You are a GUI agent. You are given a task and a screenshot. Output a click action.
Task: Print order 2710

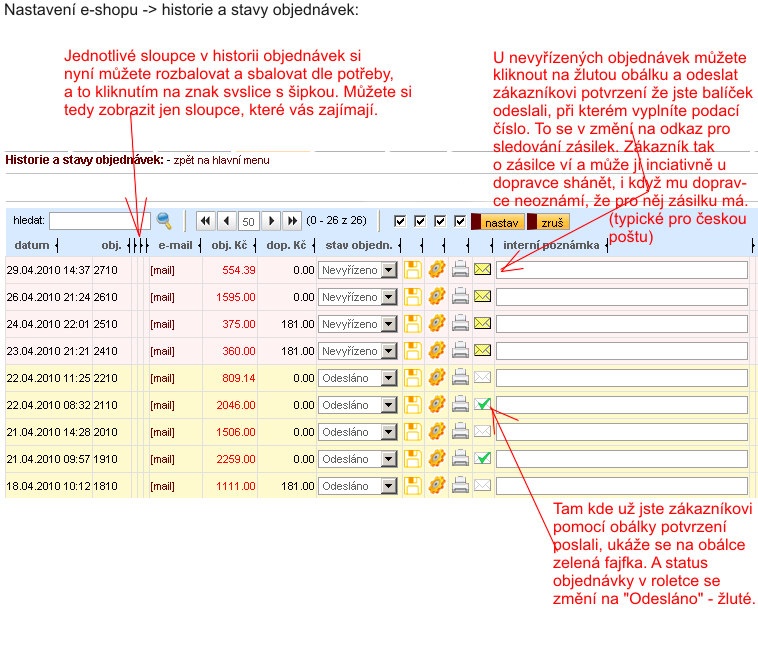[460, 269]
